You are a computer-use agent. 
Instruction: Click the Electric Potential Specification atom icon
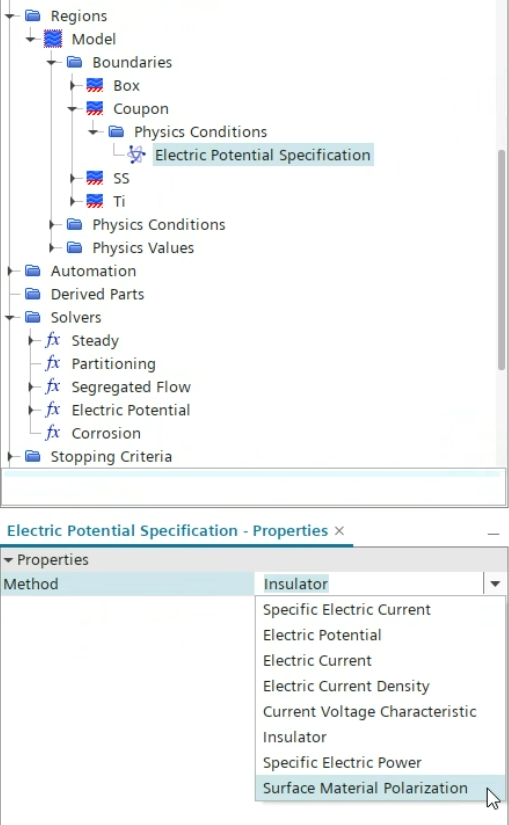pos(136,155)
